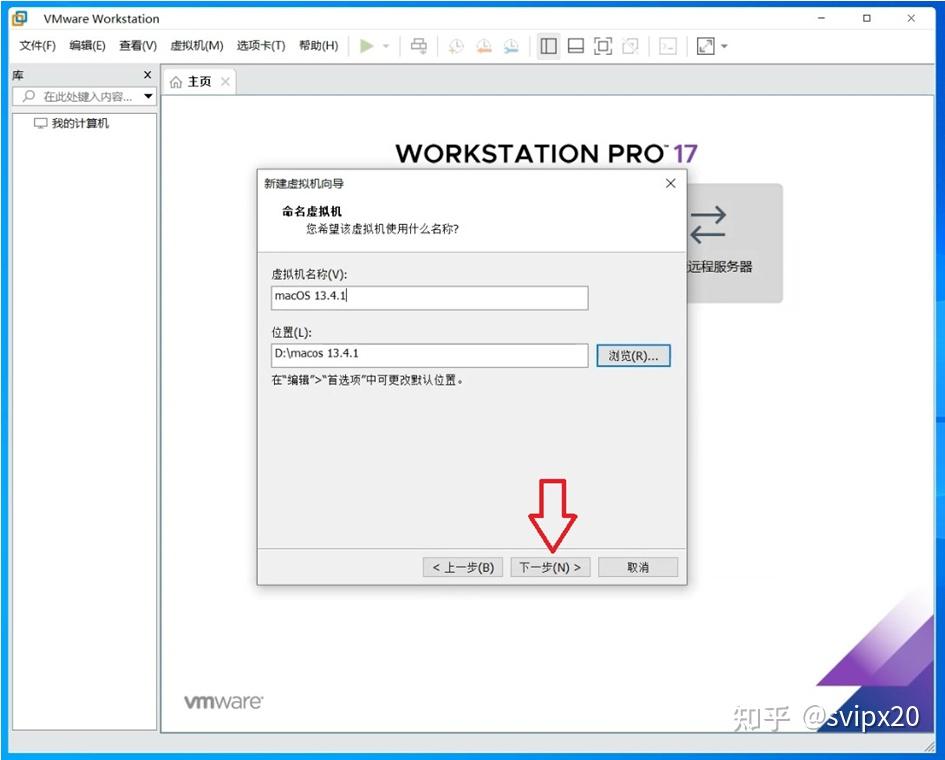This screenshot has width=945, height=760.
Task: Click the 位置 path input field
Action: click(x=430, y=356)
